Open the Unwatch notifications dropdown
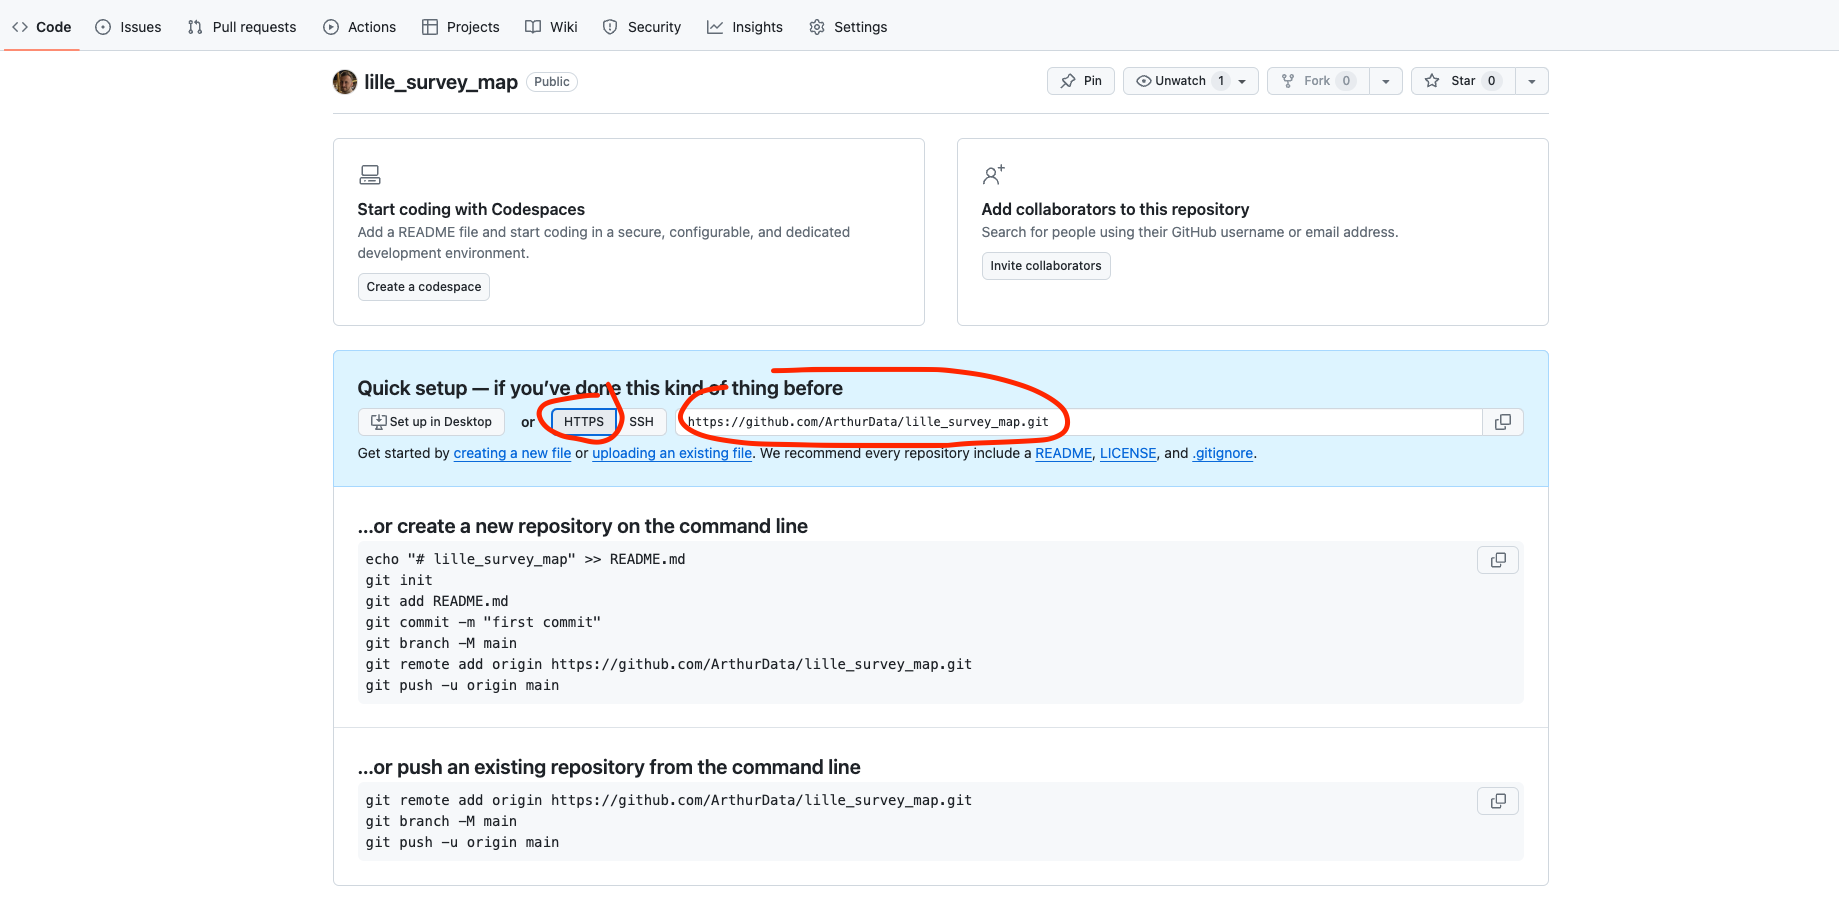 pyautogui.click(x=1191, y=81)
